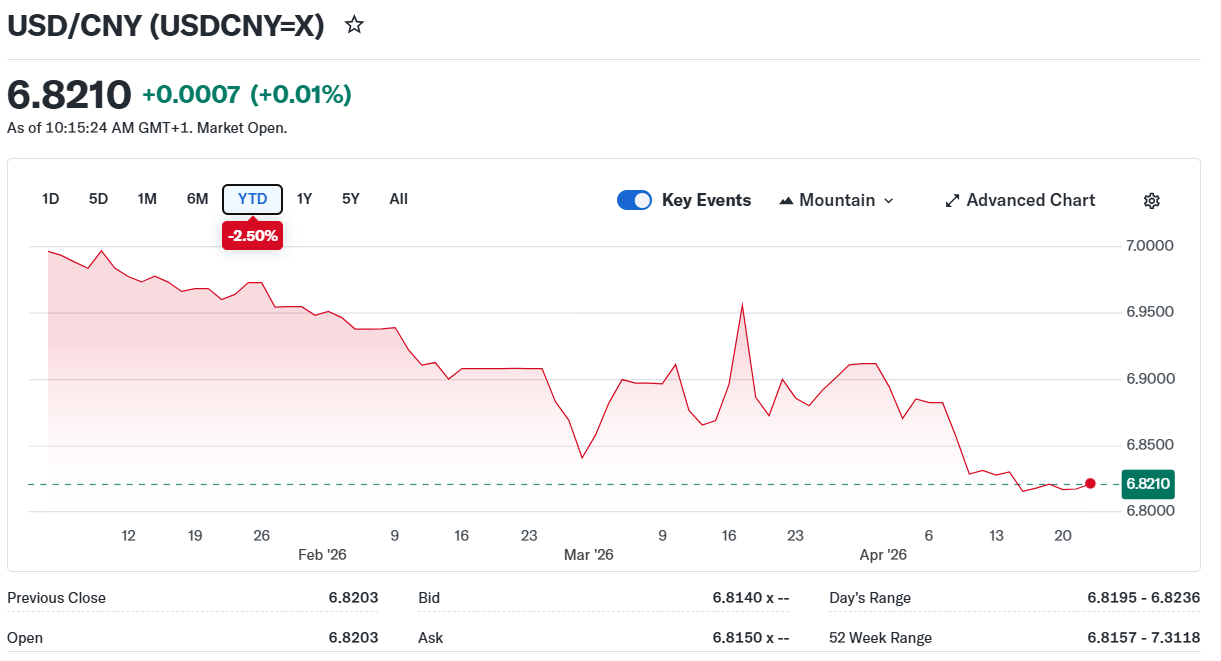Select the 6M time range
The height and width of the screenshot is (661, 1221).
(197, 199)
